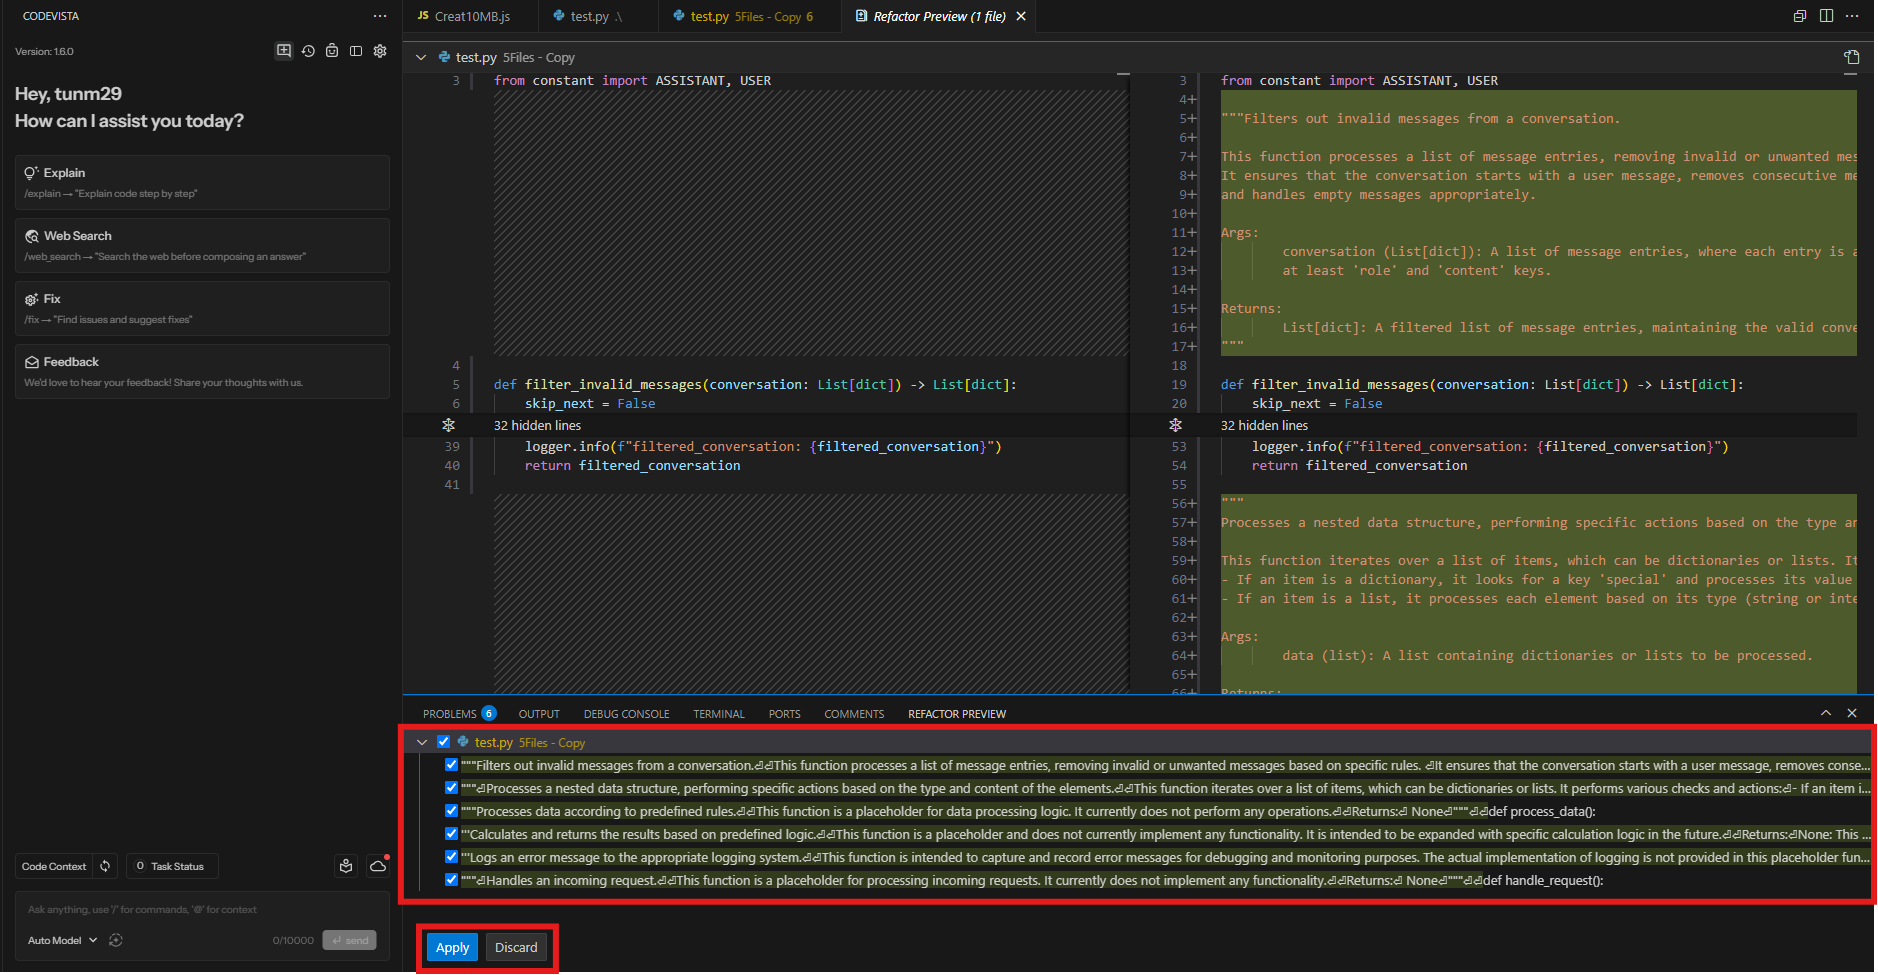Open CodeVista settings gear icon

coord(380,51)
